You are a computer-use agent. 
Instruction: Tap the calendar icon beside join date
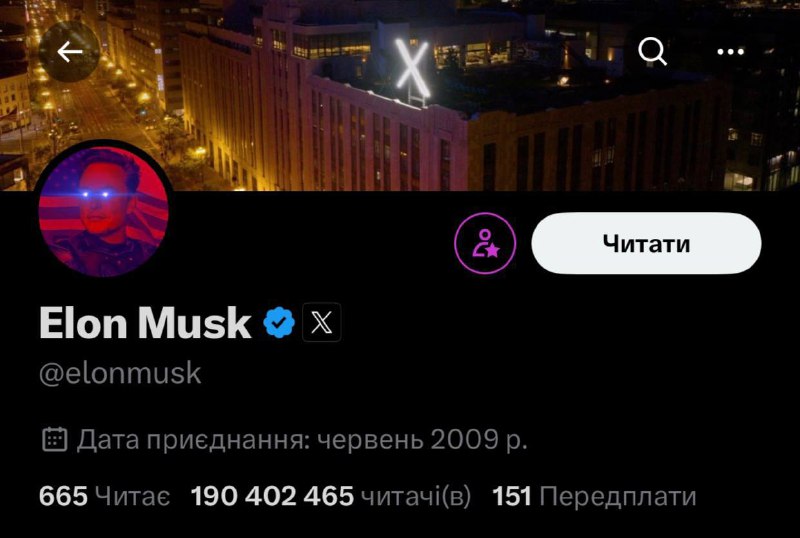[54, 439]
